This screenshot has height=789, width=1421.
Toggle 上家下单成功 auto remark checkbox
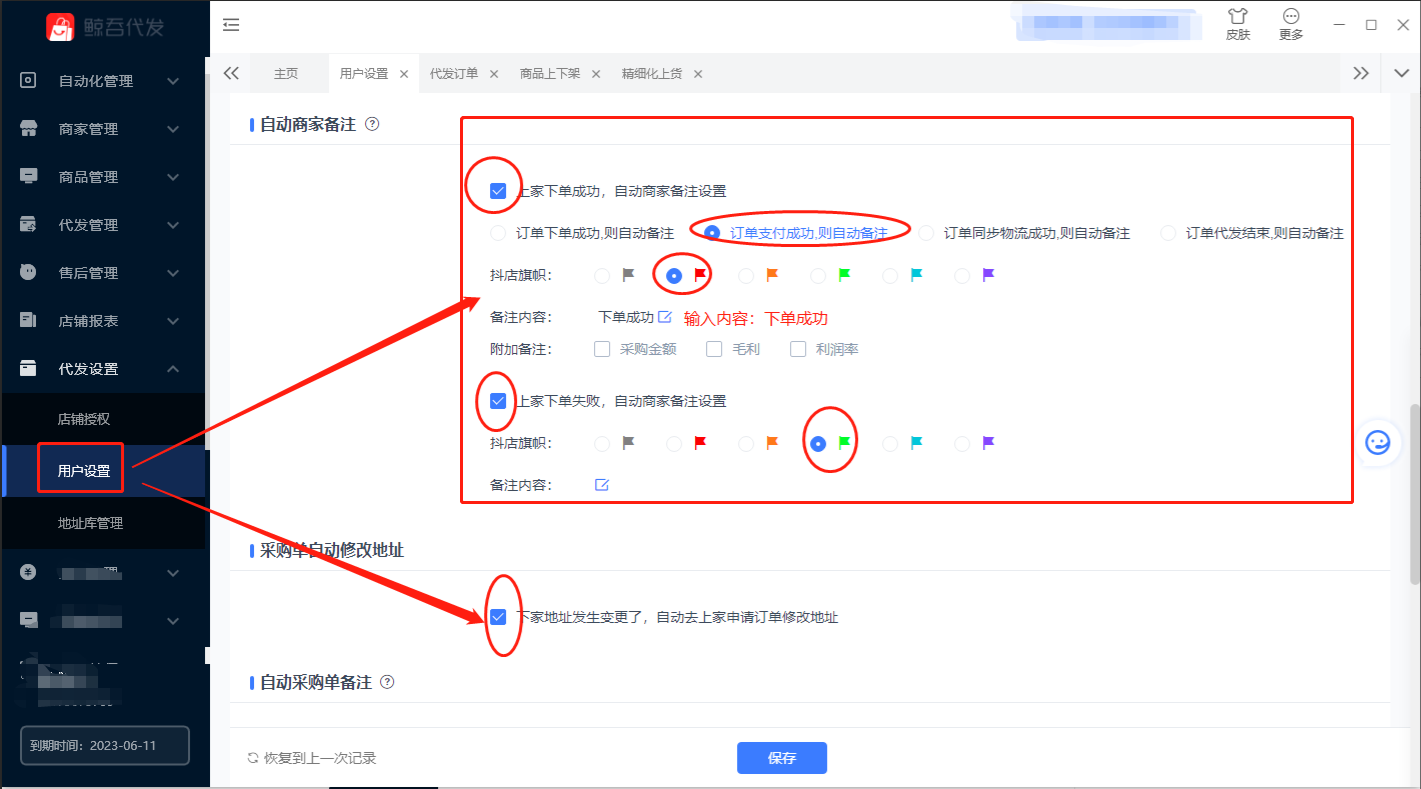(498, 191)
